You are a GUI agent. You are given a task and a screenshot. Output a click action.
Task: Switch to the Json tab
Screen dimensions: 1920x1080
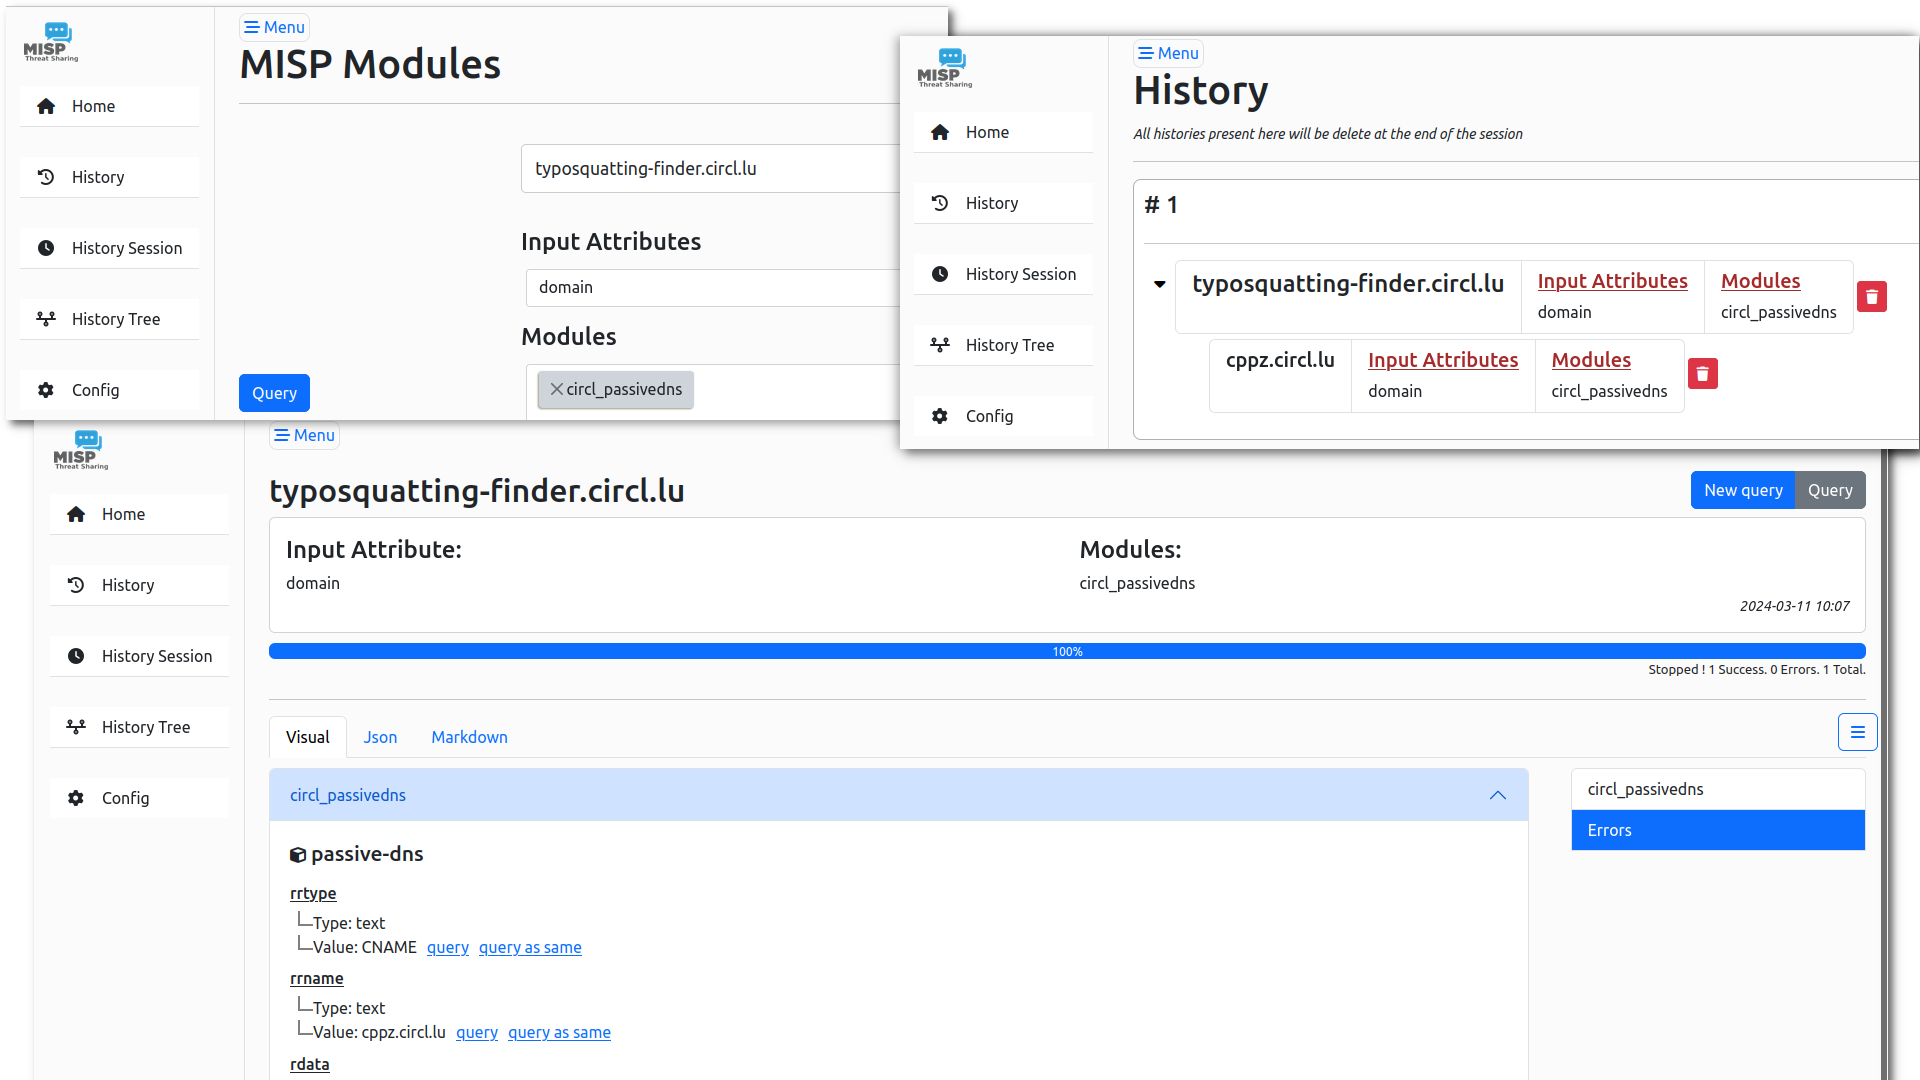(380, 737)
